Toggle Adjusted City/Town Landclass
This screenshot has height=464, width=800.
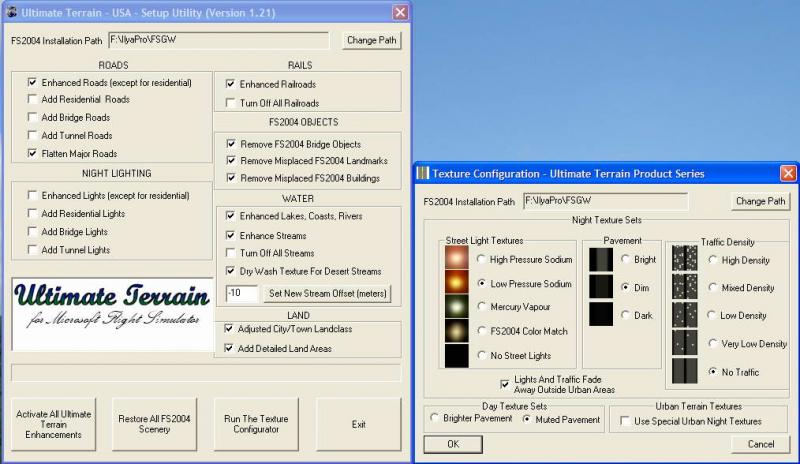pos(229,329)
